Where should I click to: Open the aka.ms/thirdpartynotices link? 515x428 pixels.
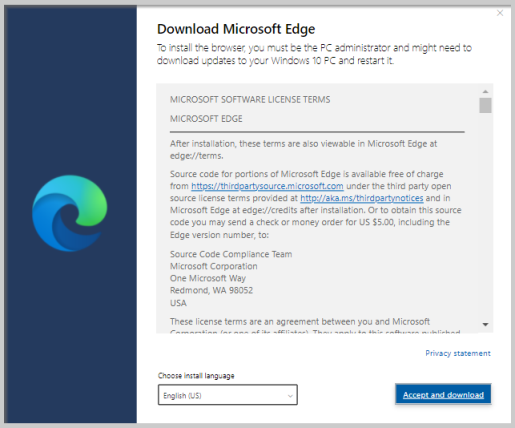(362, 198)
